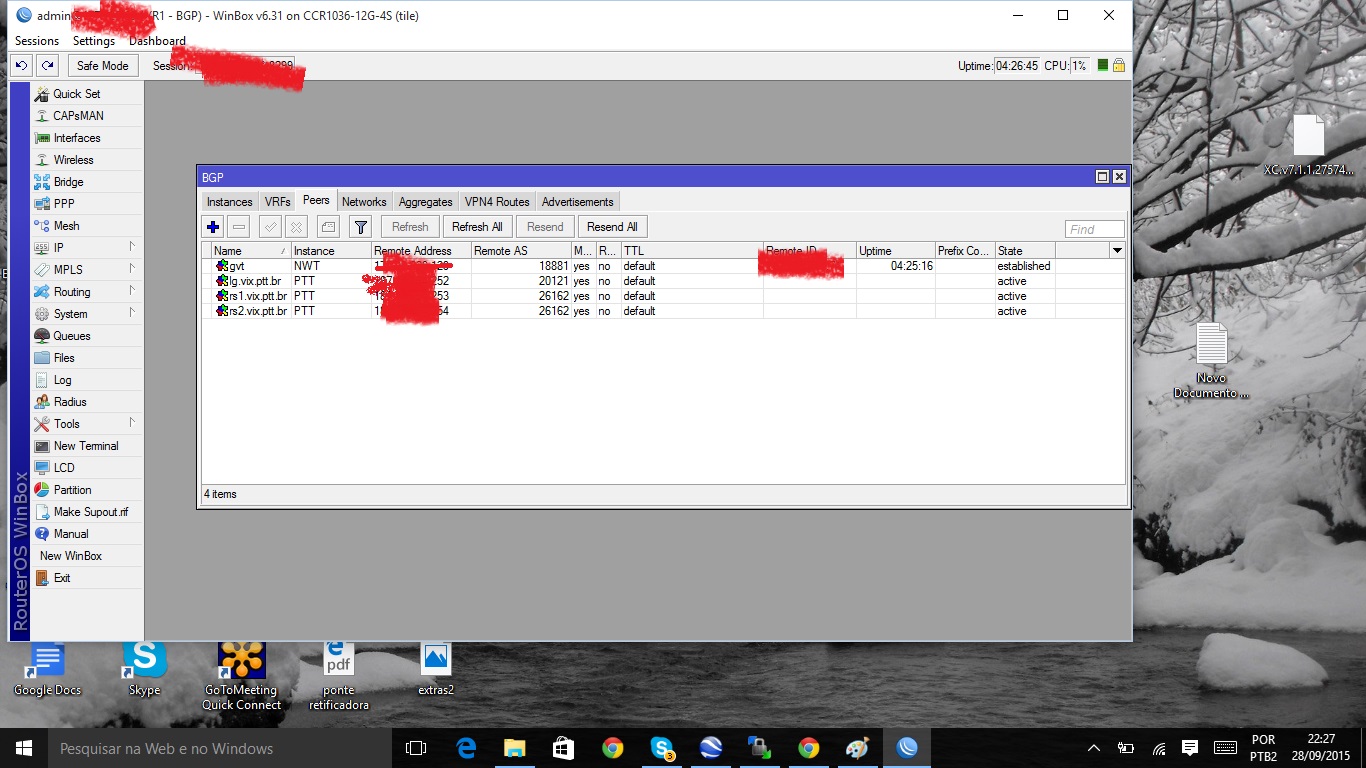This screenshot has height=768, width=1366.
Task: Click the Resend button
Action: pos(545,227)
